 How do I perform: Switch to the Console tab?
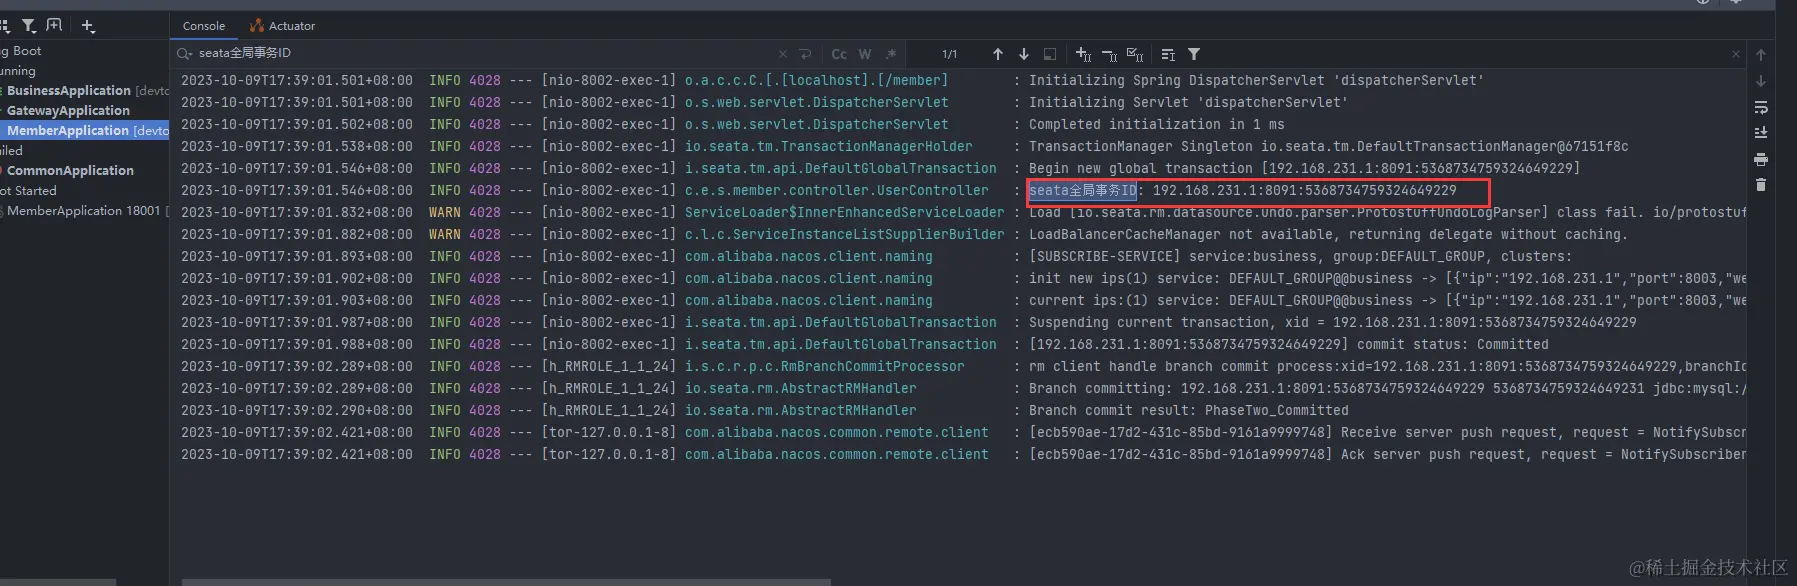pyautogui.click(x=204, y=26)
